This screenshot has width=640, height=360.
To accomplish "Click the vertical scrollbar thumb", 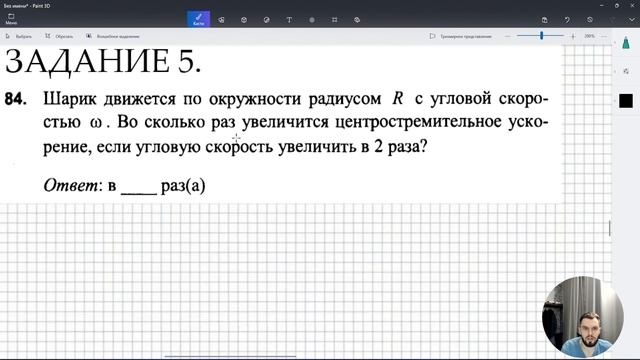I will click(610, 228).
